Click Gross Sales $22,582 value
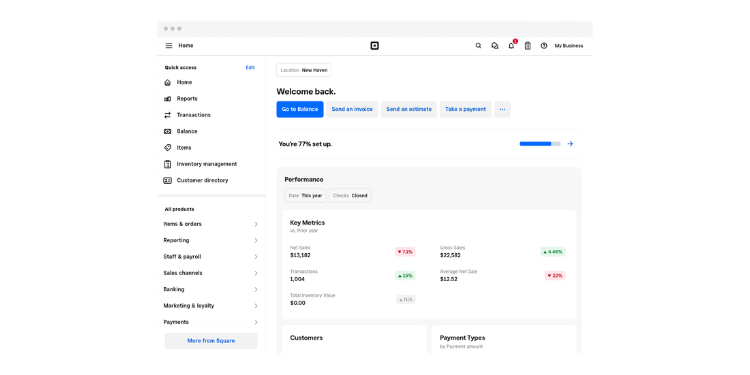This screenshot has height=375, width=750. [x=451, y=255]
